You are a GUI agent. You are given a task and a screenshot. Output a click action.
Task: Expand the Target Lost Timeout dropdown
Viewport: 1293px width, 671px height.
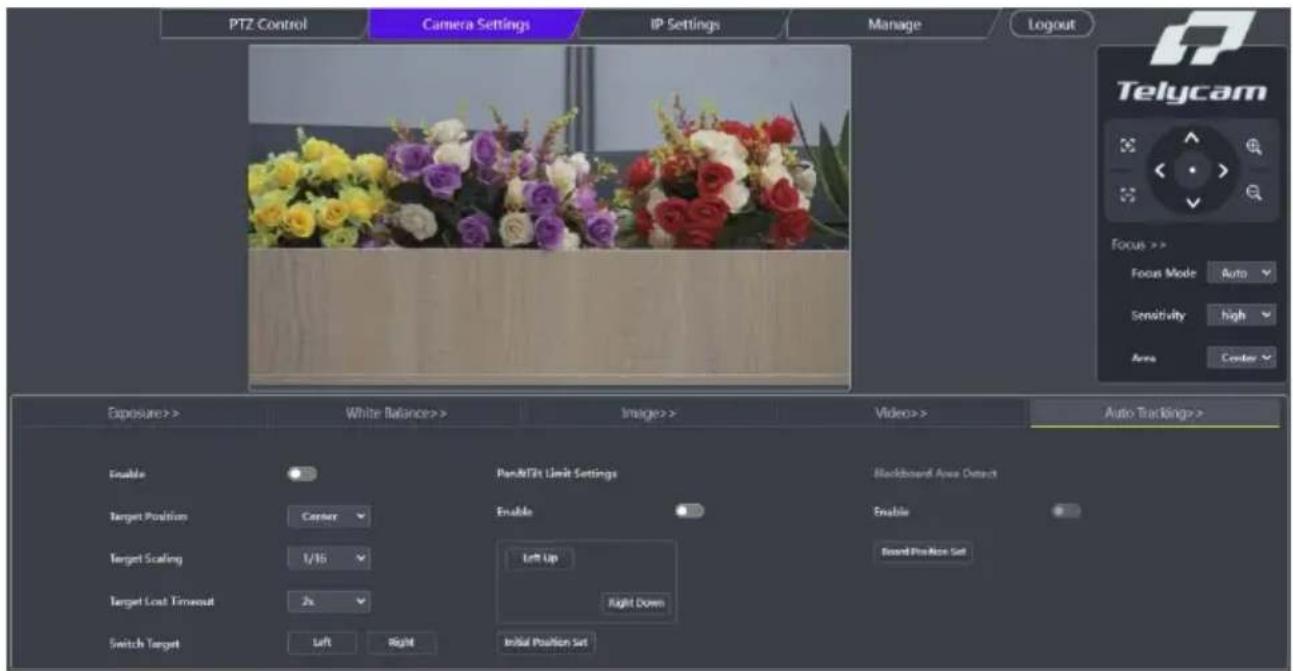[329, 603]
